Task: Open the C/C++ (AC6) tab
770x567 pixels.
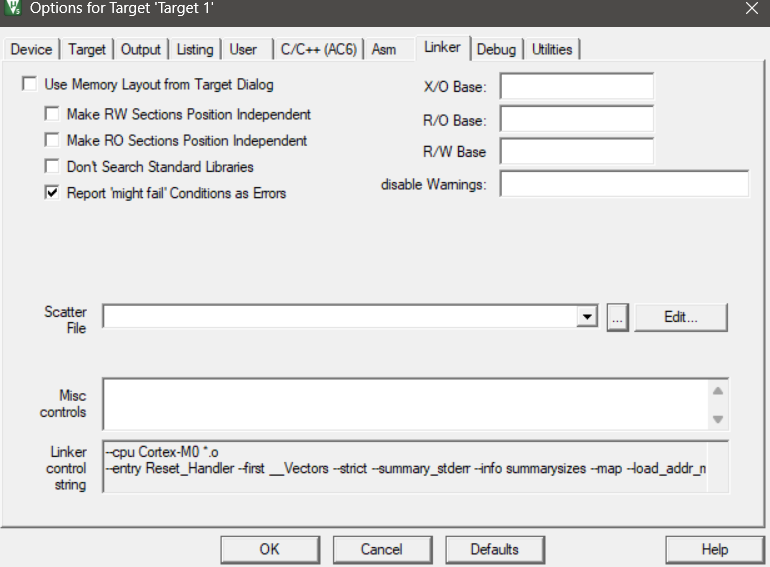Action: tap(318, 49)
